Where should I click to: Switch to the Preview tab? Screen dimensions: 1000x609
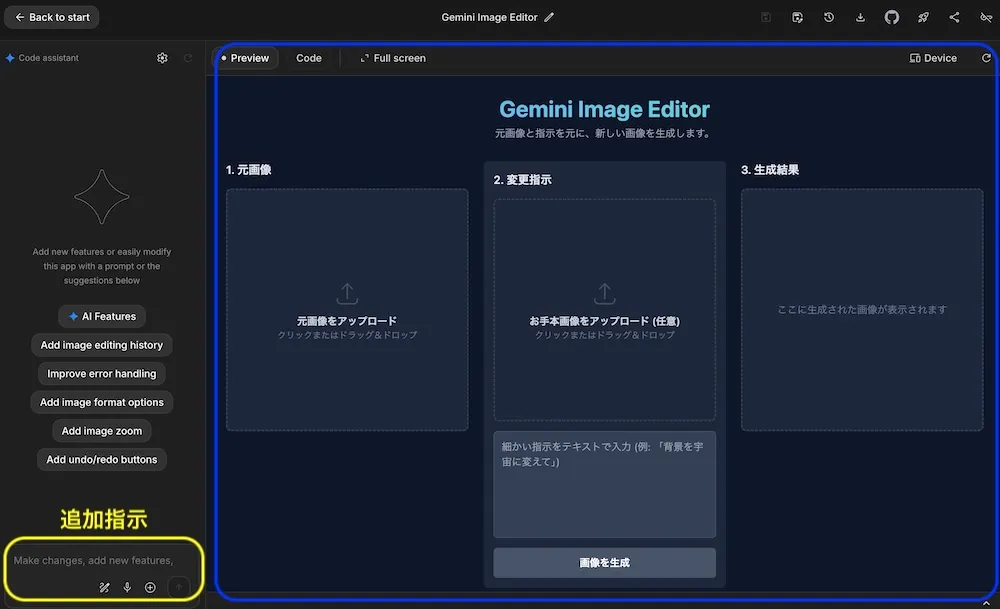point(245,58)
